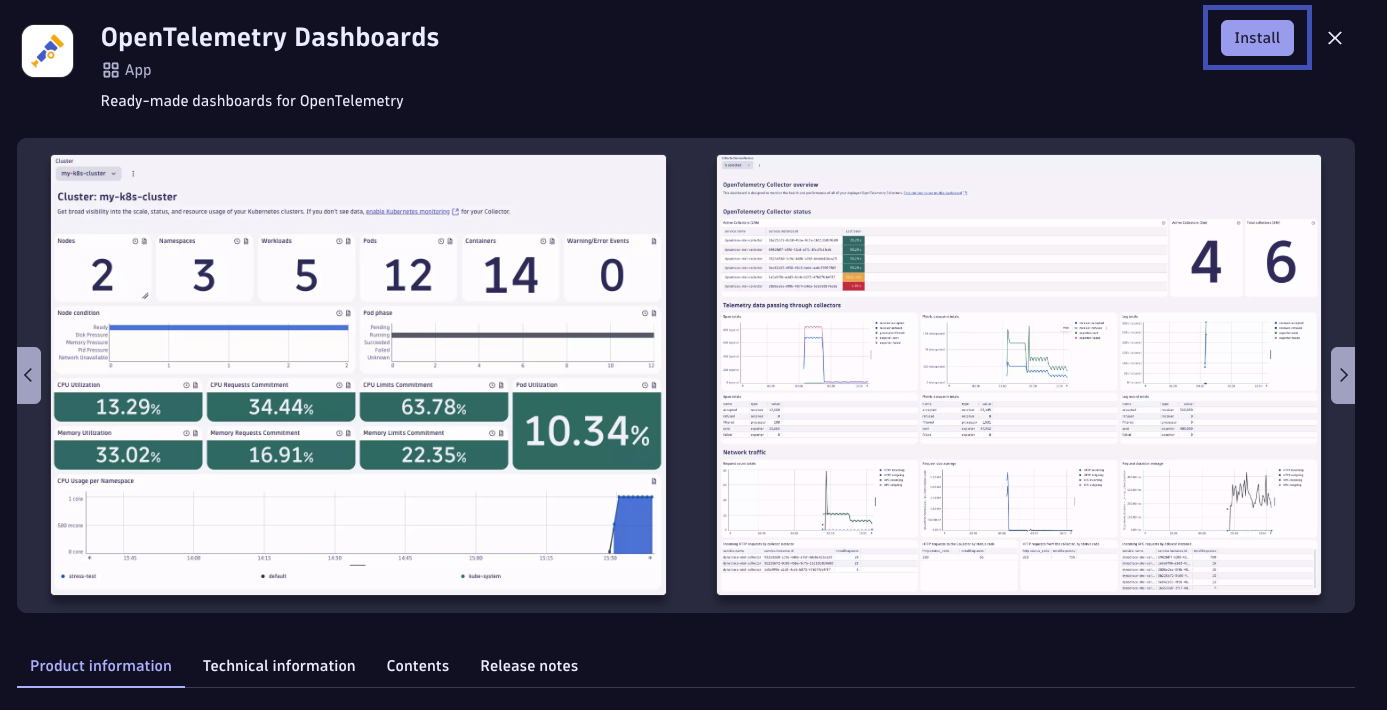
Task: Click the copy icon on the Pod phase panel
Action: coord(653,312)
